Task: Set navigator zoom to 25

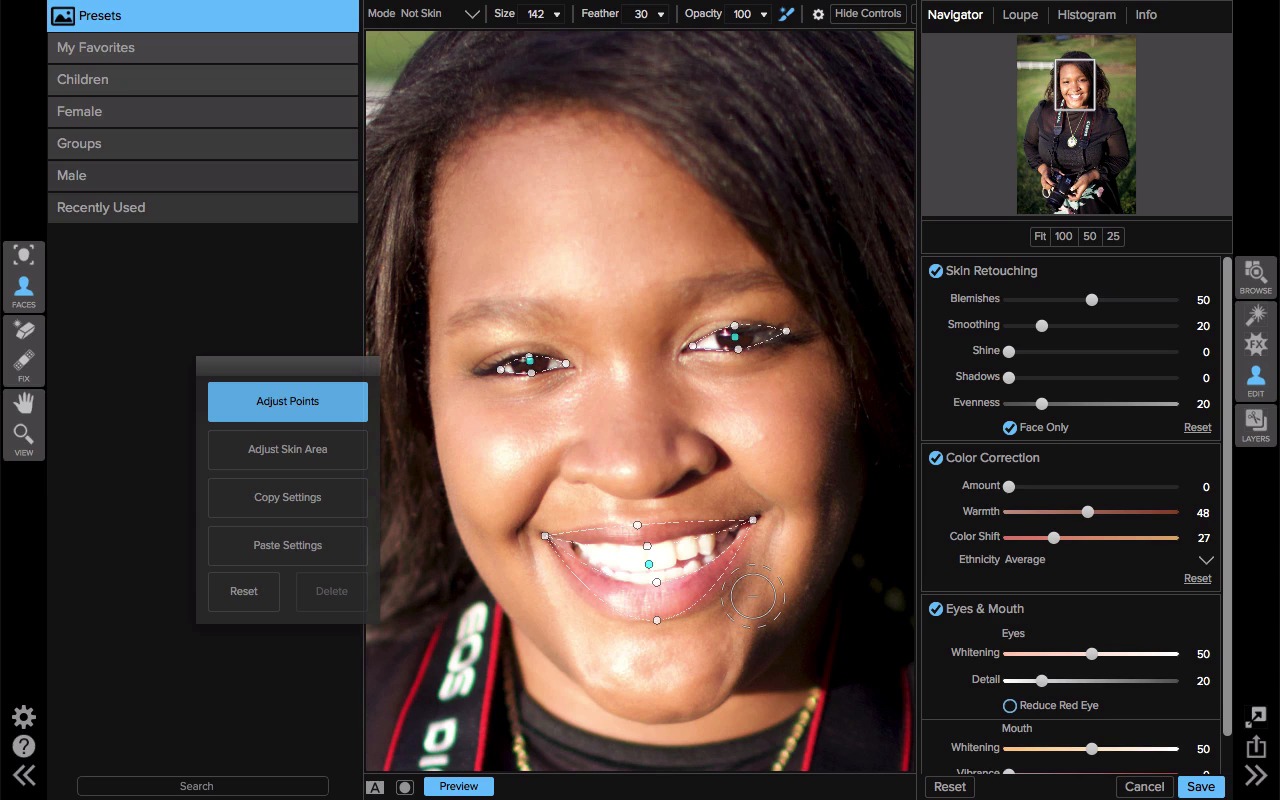Action: [1113, 237]
